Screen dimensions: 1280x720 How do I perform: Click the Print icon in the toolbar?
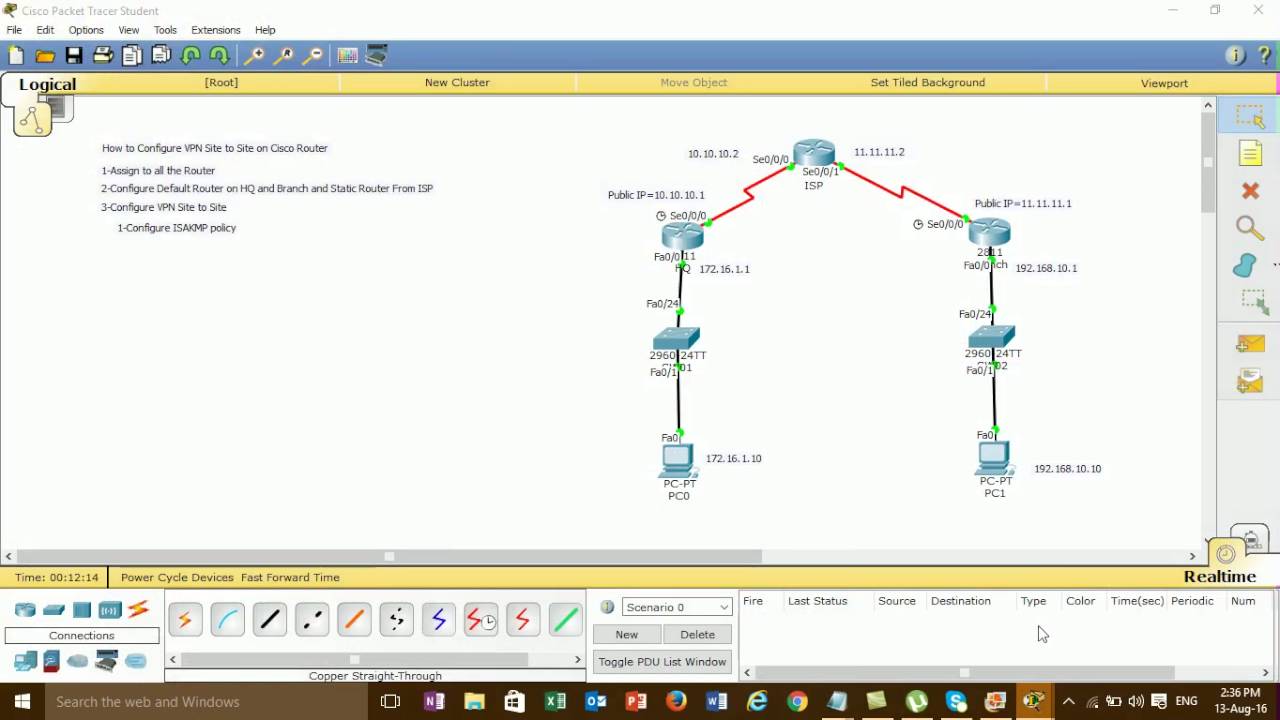click(x=103, y=56)
